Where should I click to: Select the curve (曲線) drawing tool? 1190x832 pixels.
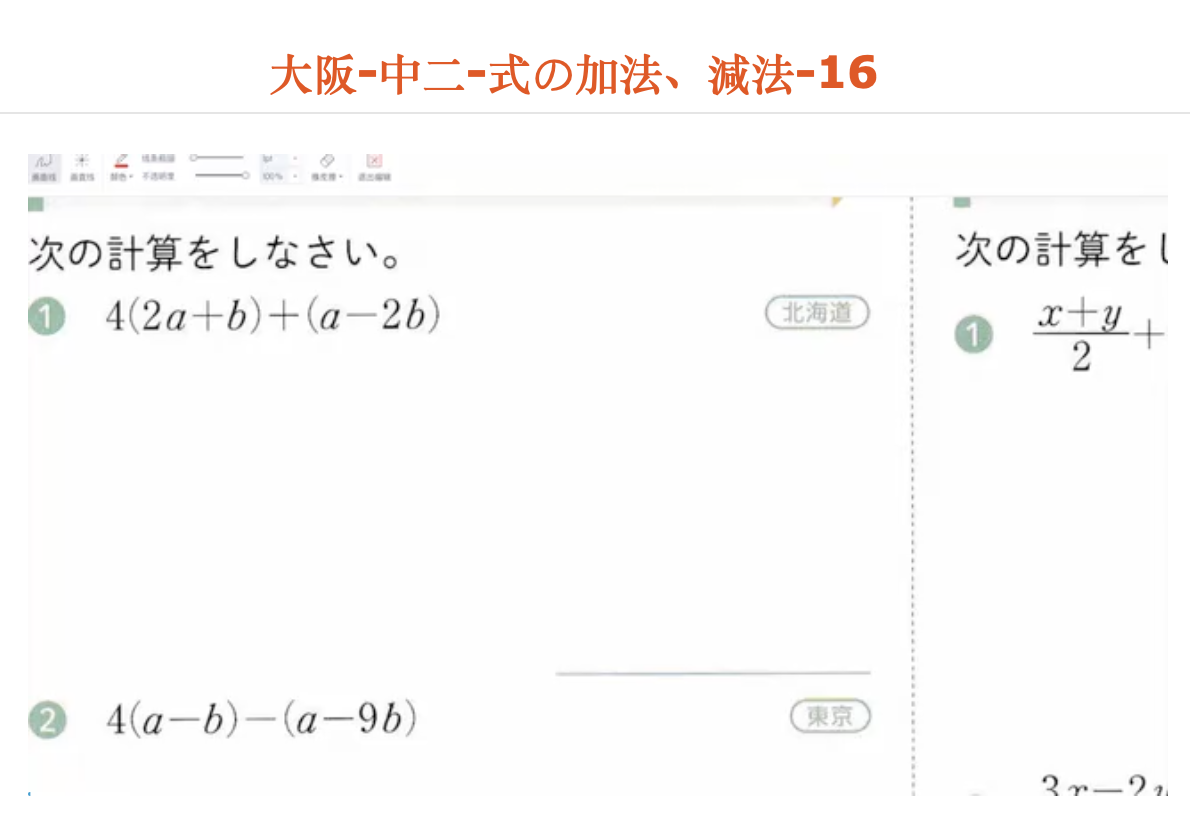pos(42,160)
